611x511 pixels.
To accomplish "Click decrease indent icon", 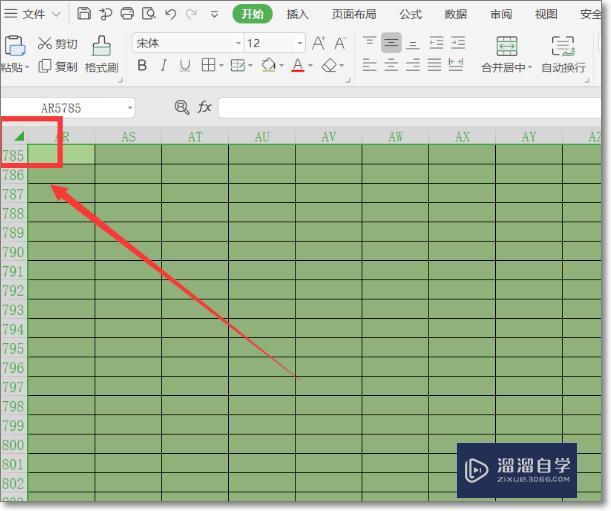I will pyautogui.click(x=436, y=42).
